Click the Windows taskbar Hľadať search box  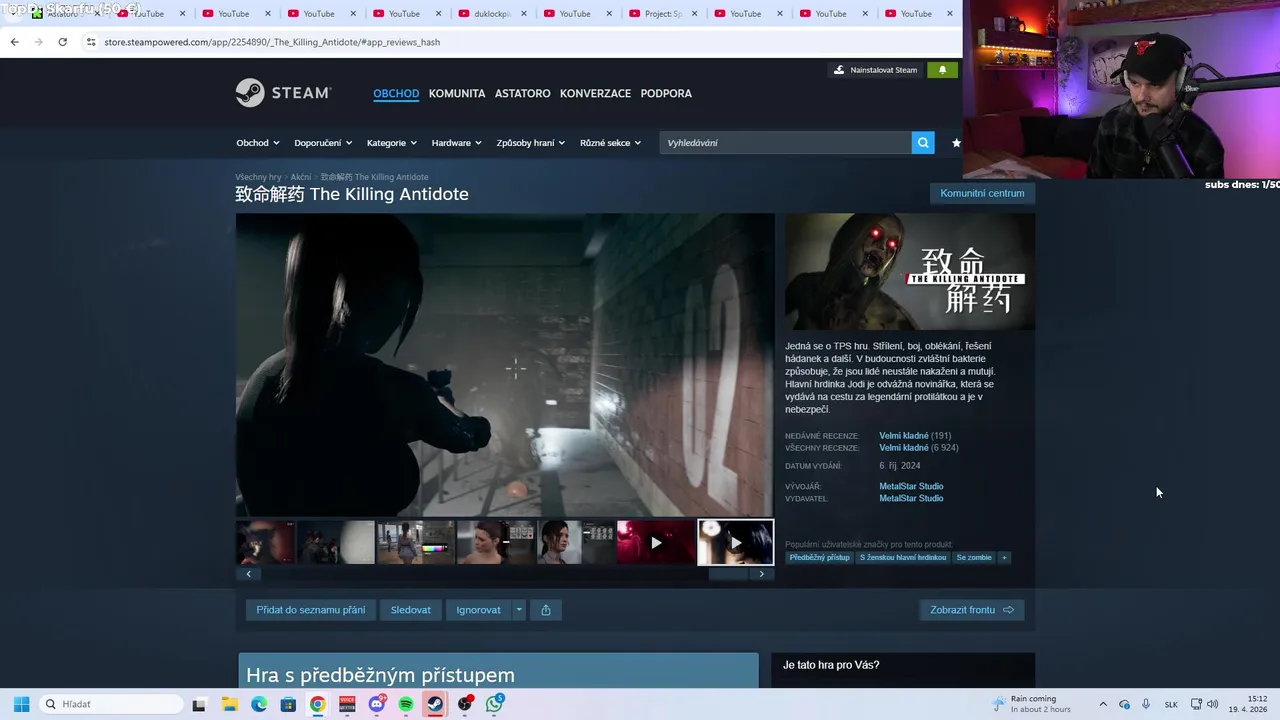click(x=111, y=704)
